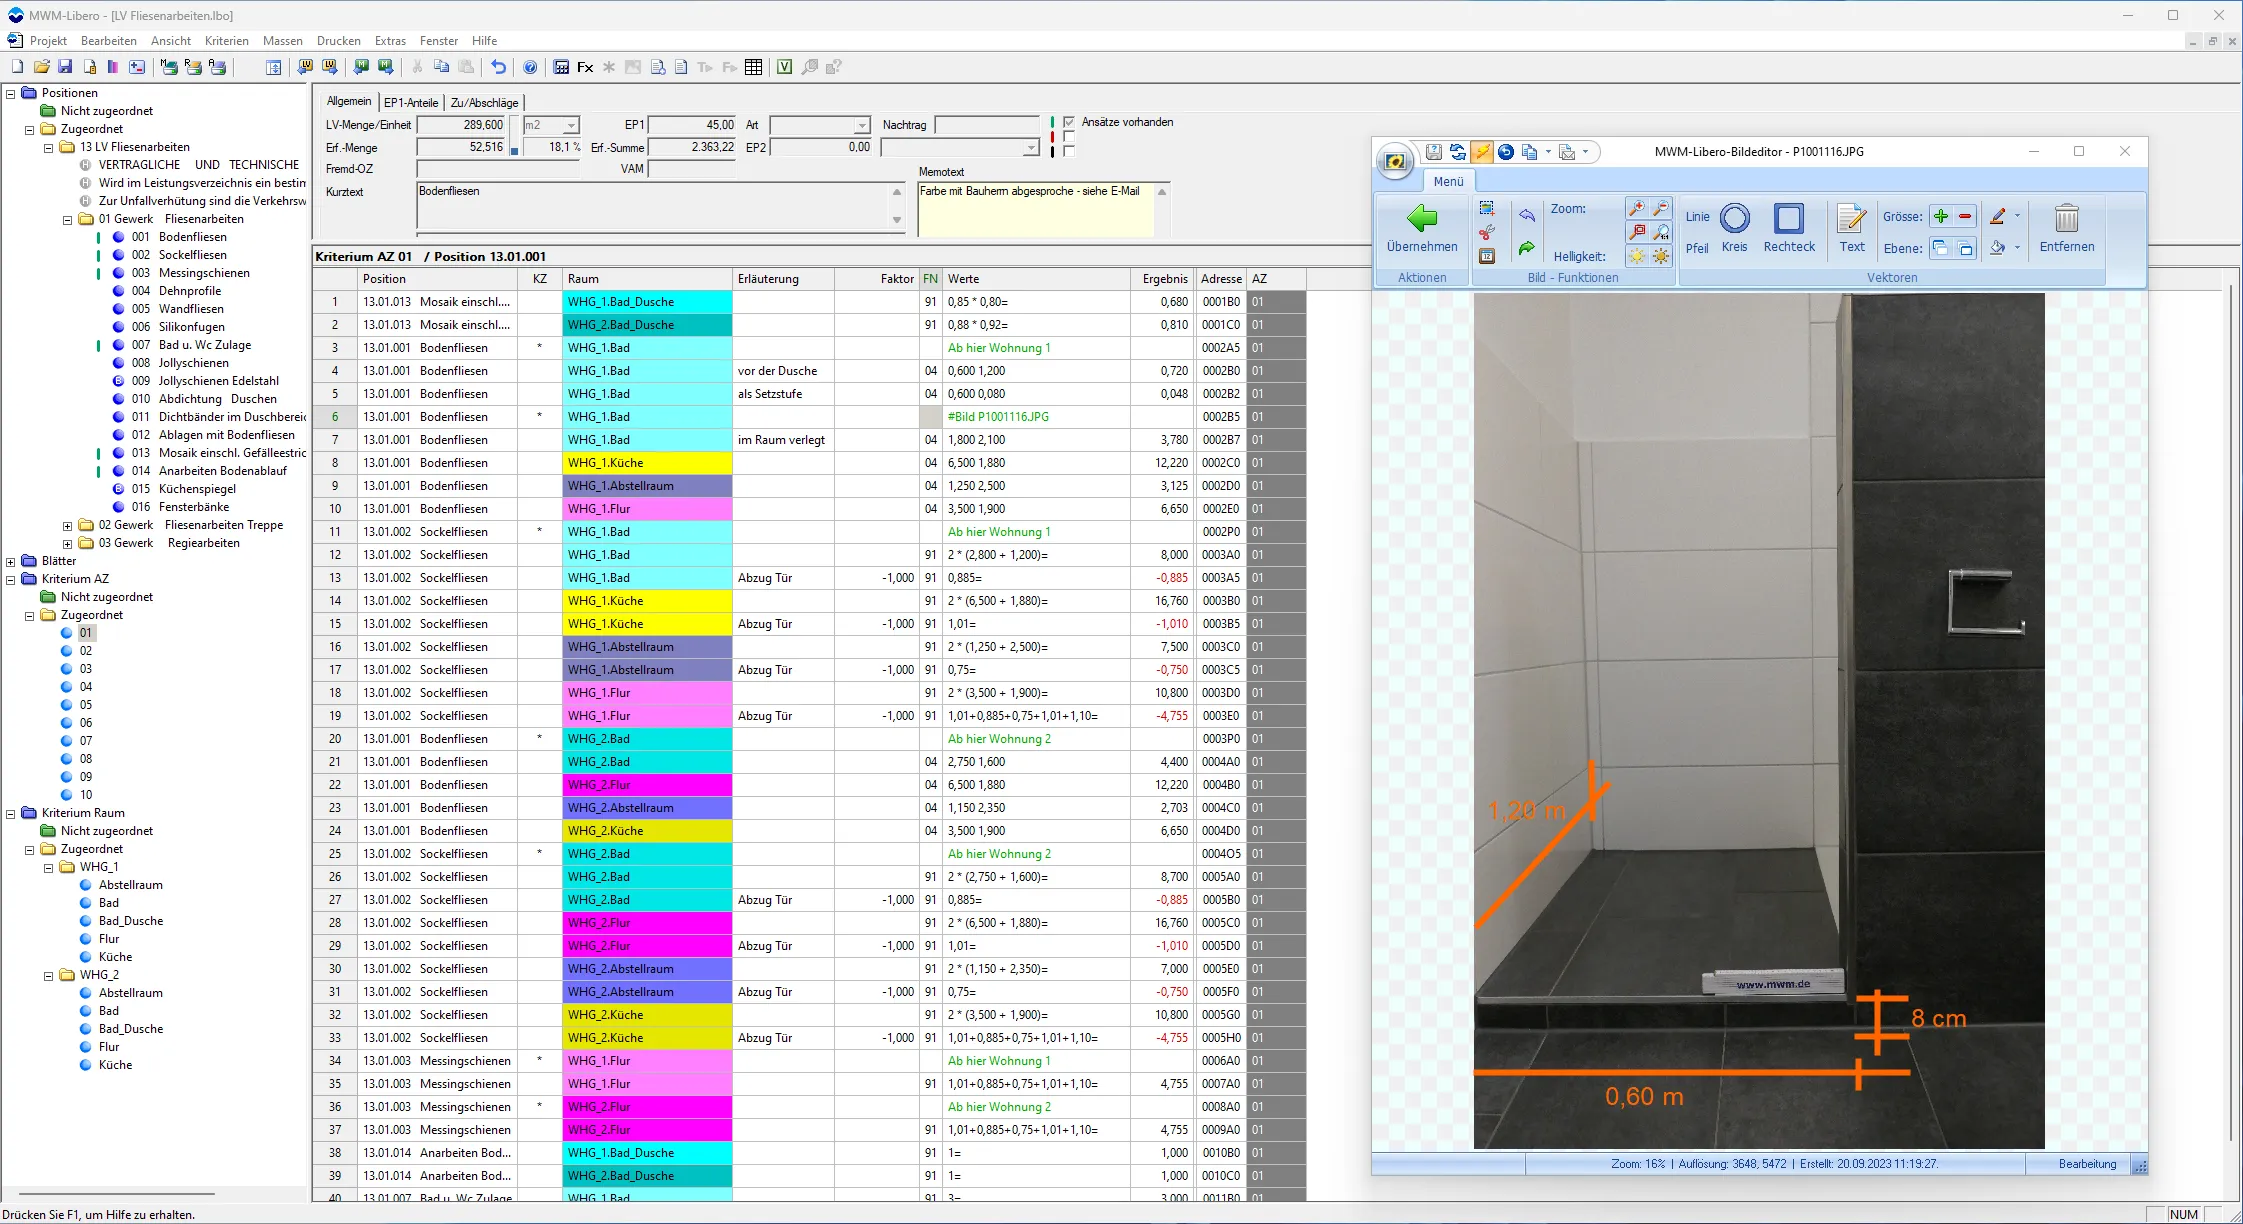Open the Art dropdown
Viewport: 2243px width, 1224px height.
[862, 125]
